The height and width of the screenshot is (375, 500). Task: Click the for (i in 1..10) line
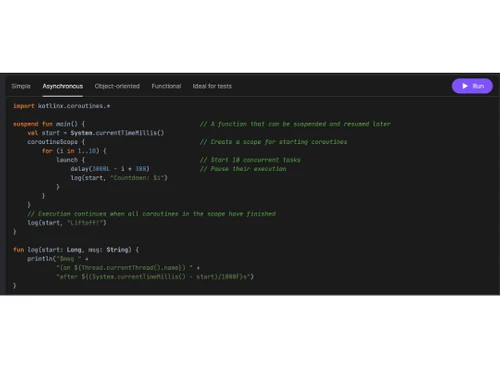74,151
